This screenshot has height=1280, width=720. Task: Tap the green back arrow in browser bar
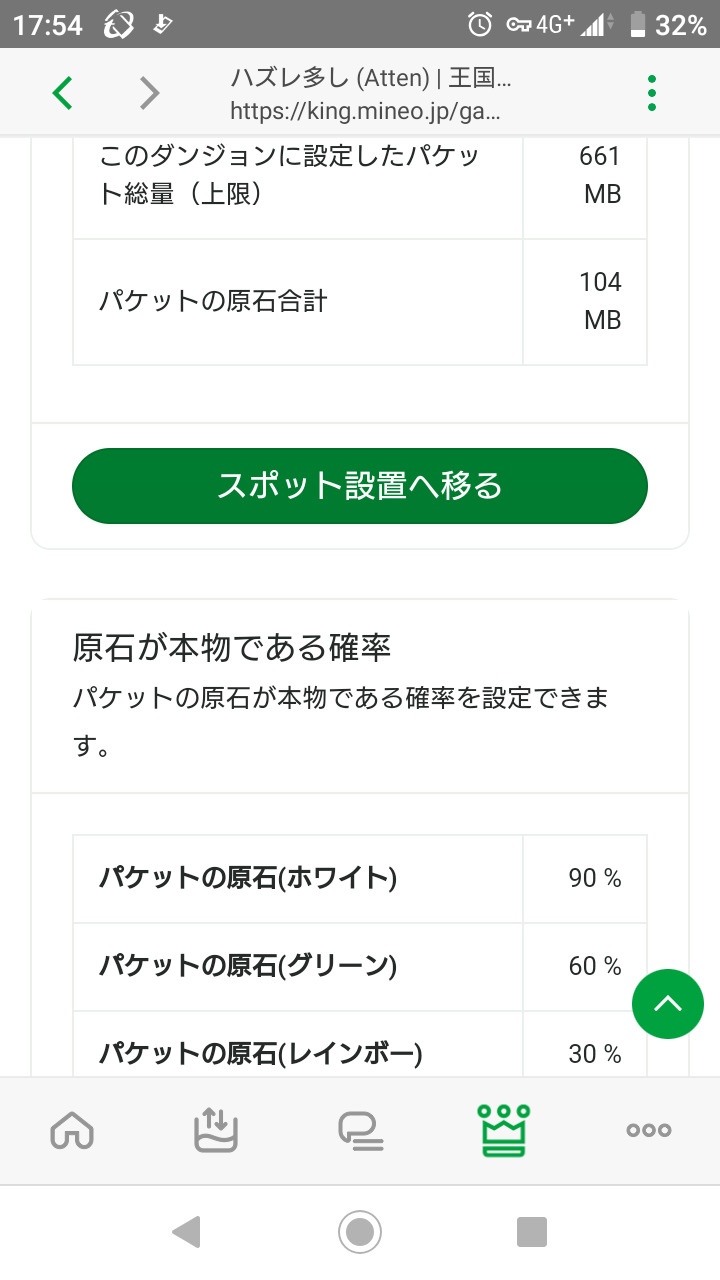click(63, 93)
